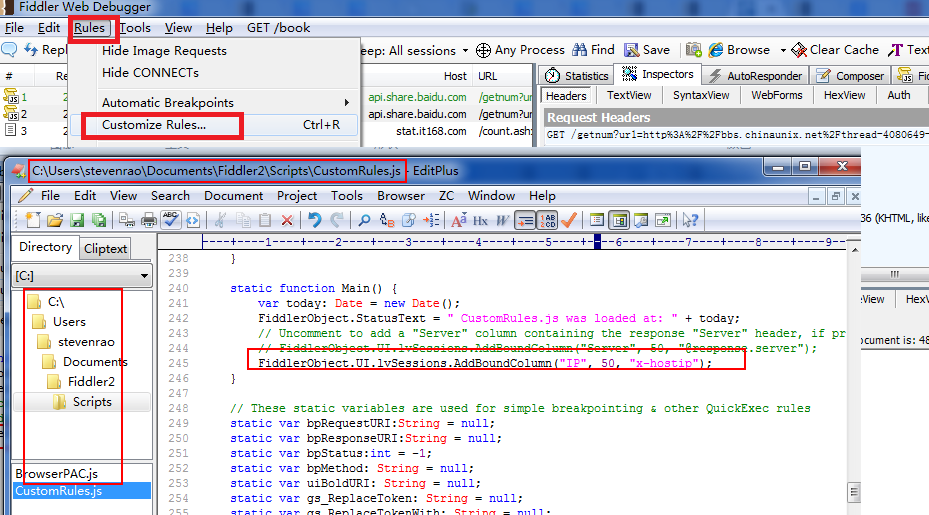Click the Save floppy disk icon in EditPlus

[x=77, y=220]
